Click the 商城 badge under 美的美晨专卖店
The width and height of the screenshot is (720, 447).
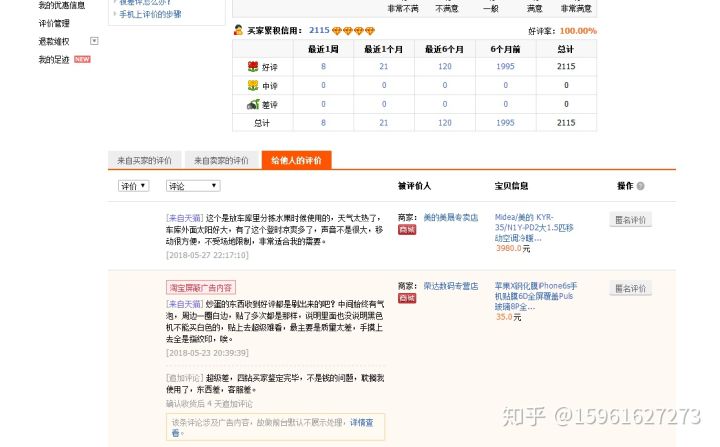click(x=407, y=229)
